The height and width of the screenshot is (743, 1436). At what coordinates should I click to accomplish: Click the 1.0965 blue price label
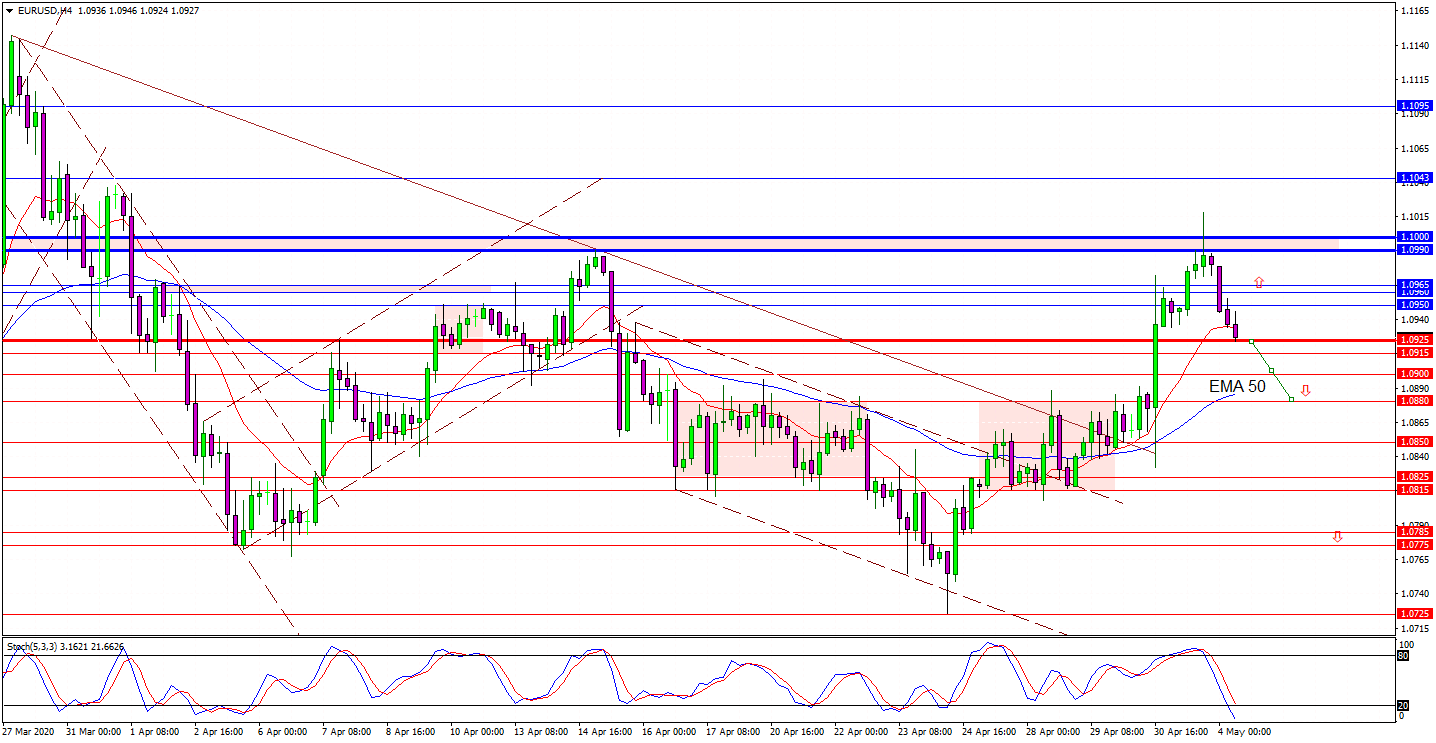coord(1414,284)
